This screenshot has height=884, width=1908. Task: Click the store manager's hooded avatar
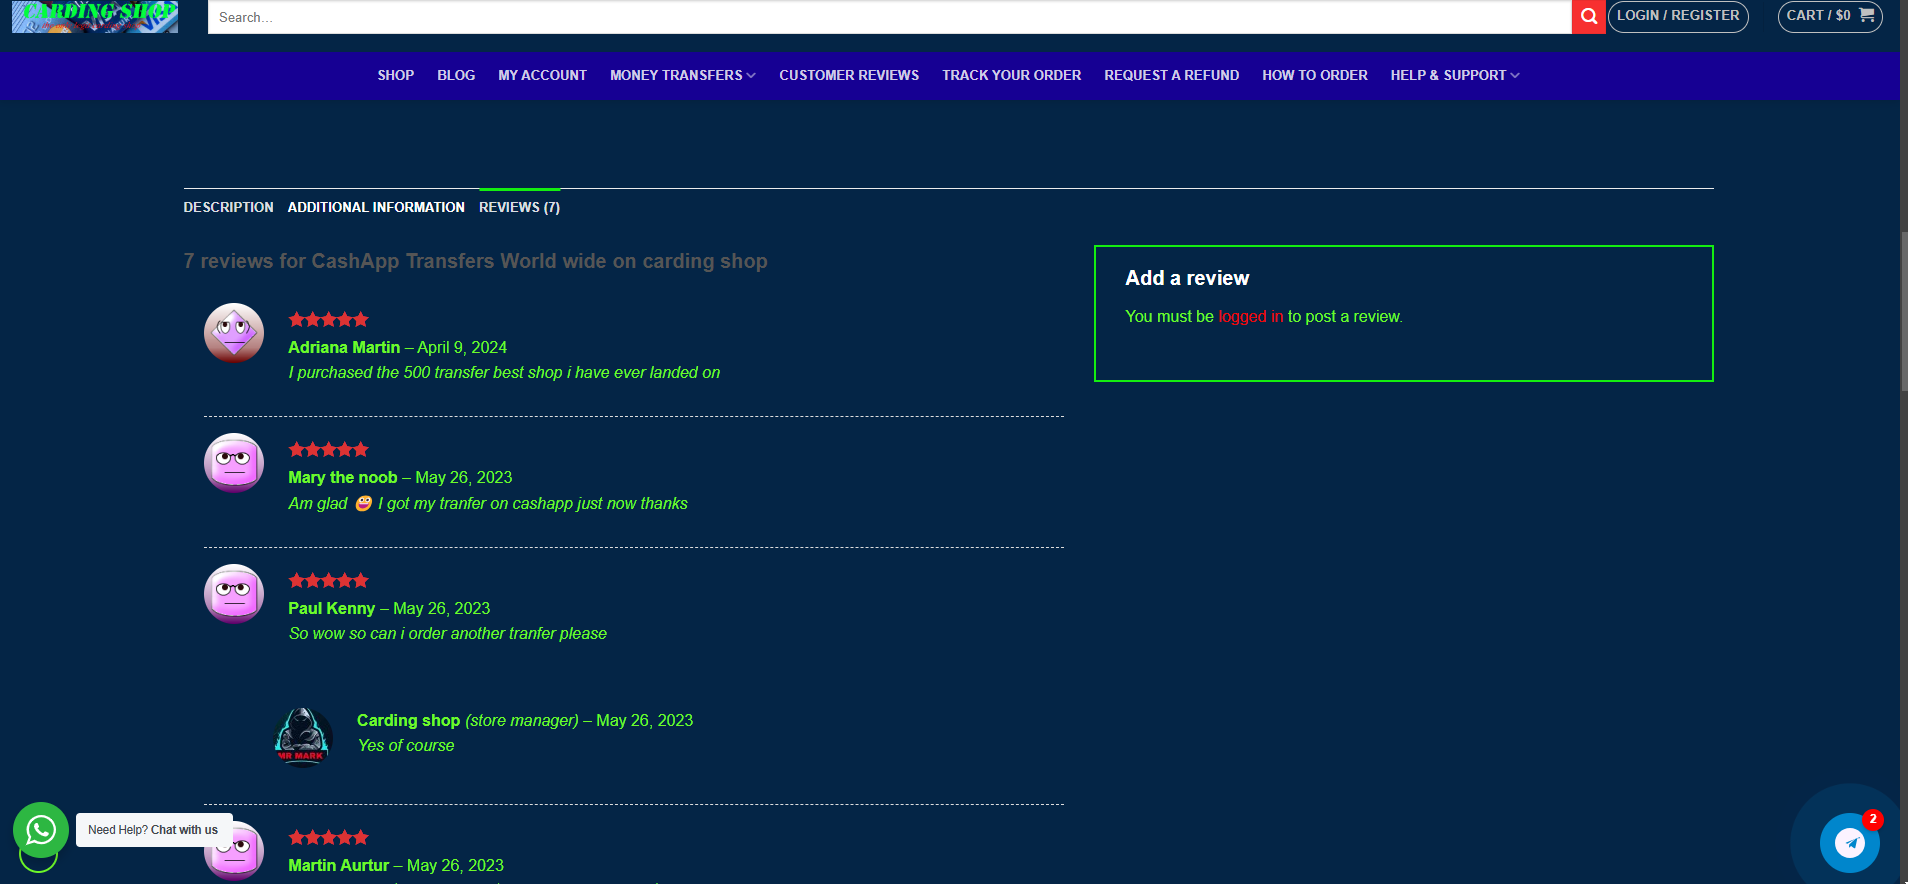303,737
